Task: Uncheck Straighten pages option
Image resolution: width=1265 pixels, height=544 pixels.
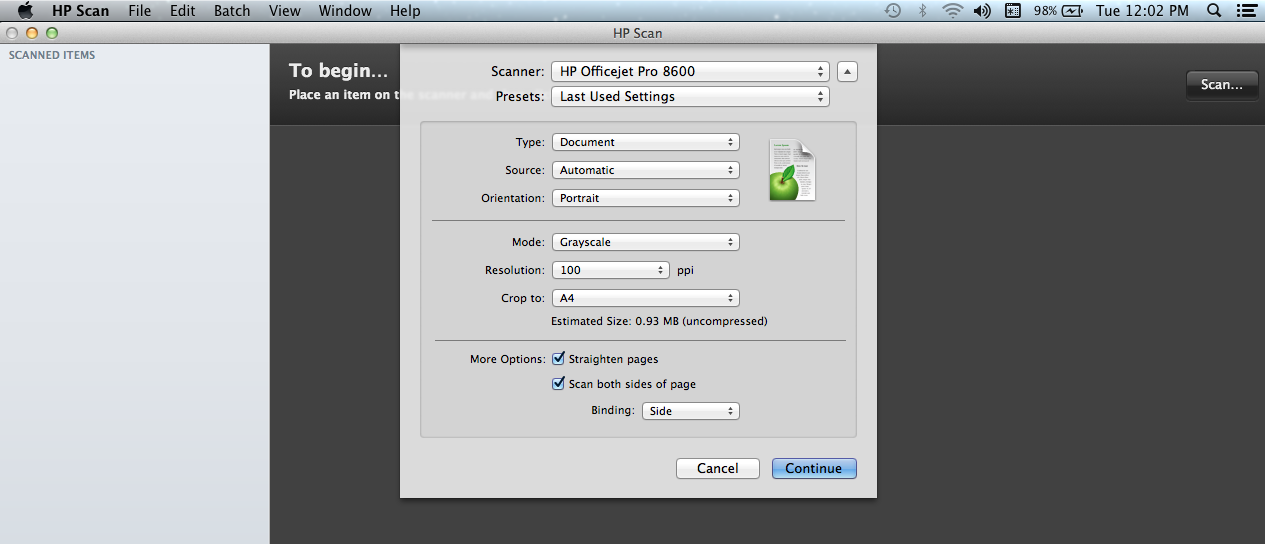Action: point(559,358)
